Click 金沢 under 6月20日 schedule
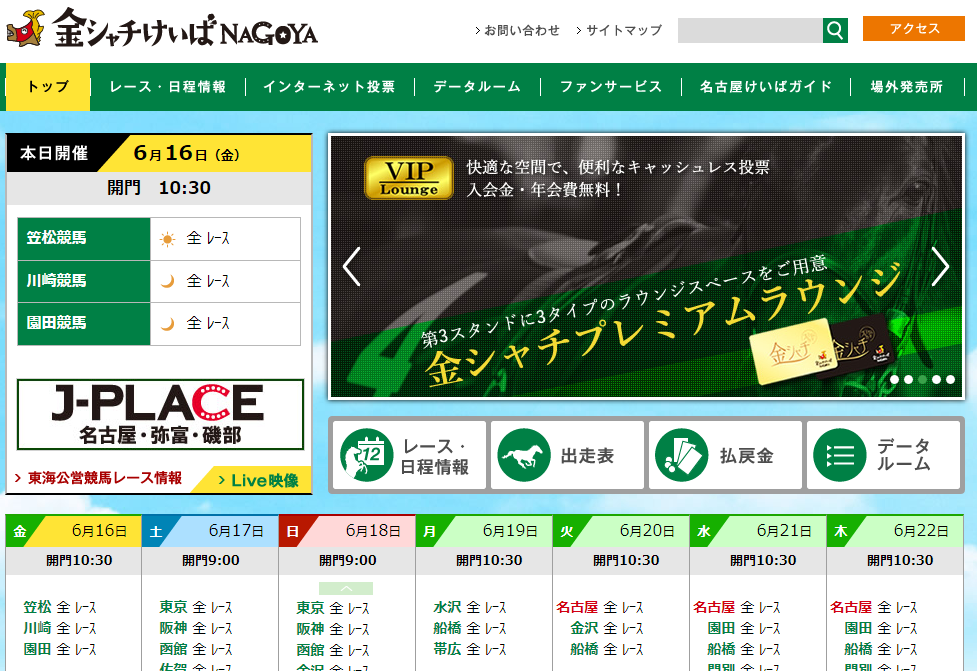Viewport: 977px width, 671px height. coord(584,628)
